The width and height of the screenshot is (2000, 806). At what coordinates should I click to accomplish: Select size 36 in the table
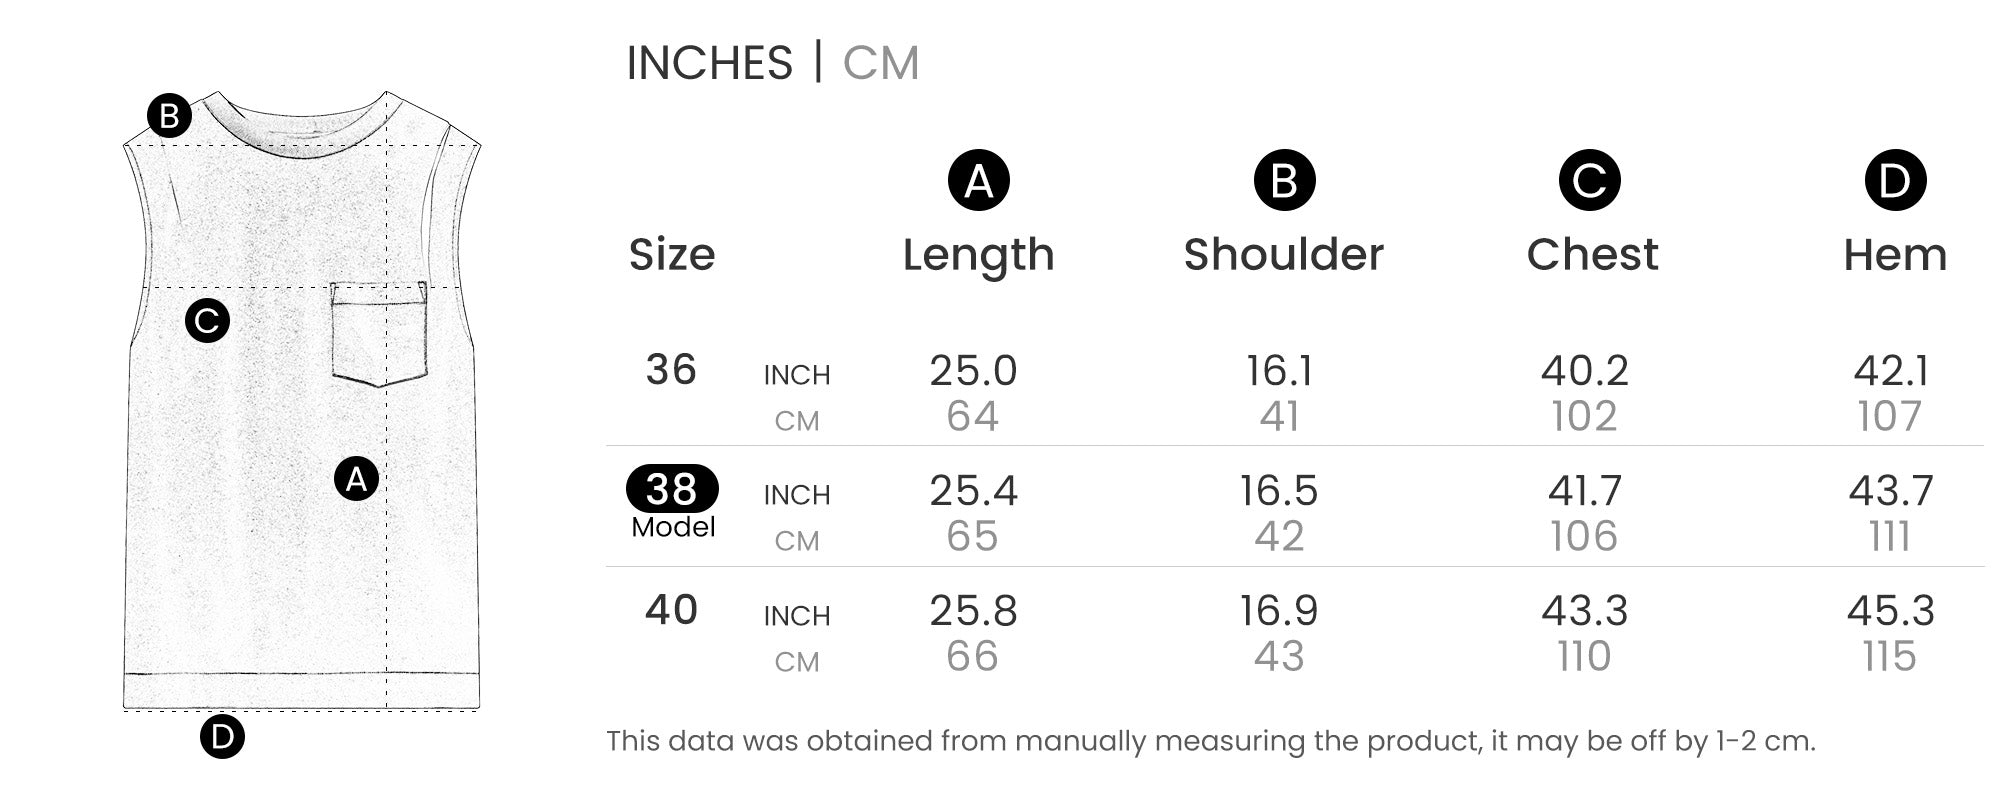click(671, 370)
